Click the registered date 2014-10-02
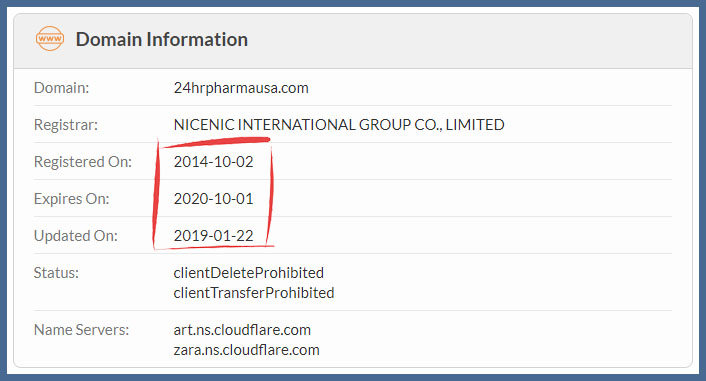 (x=213, y=162)
